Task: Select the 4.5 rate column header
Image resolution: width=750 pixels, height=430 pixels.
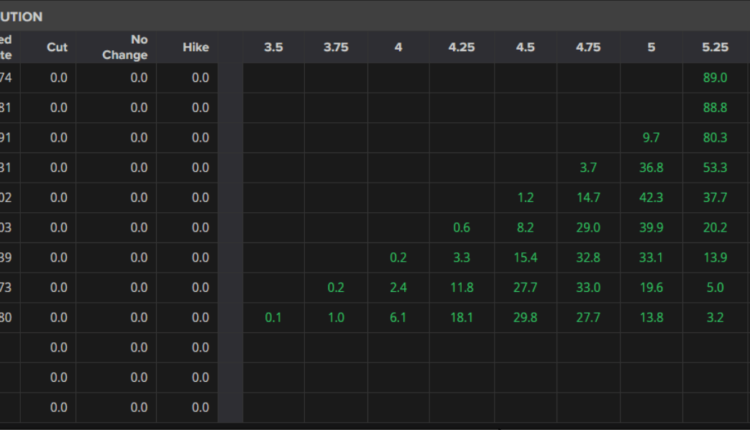Action: (525, 47)
